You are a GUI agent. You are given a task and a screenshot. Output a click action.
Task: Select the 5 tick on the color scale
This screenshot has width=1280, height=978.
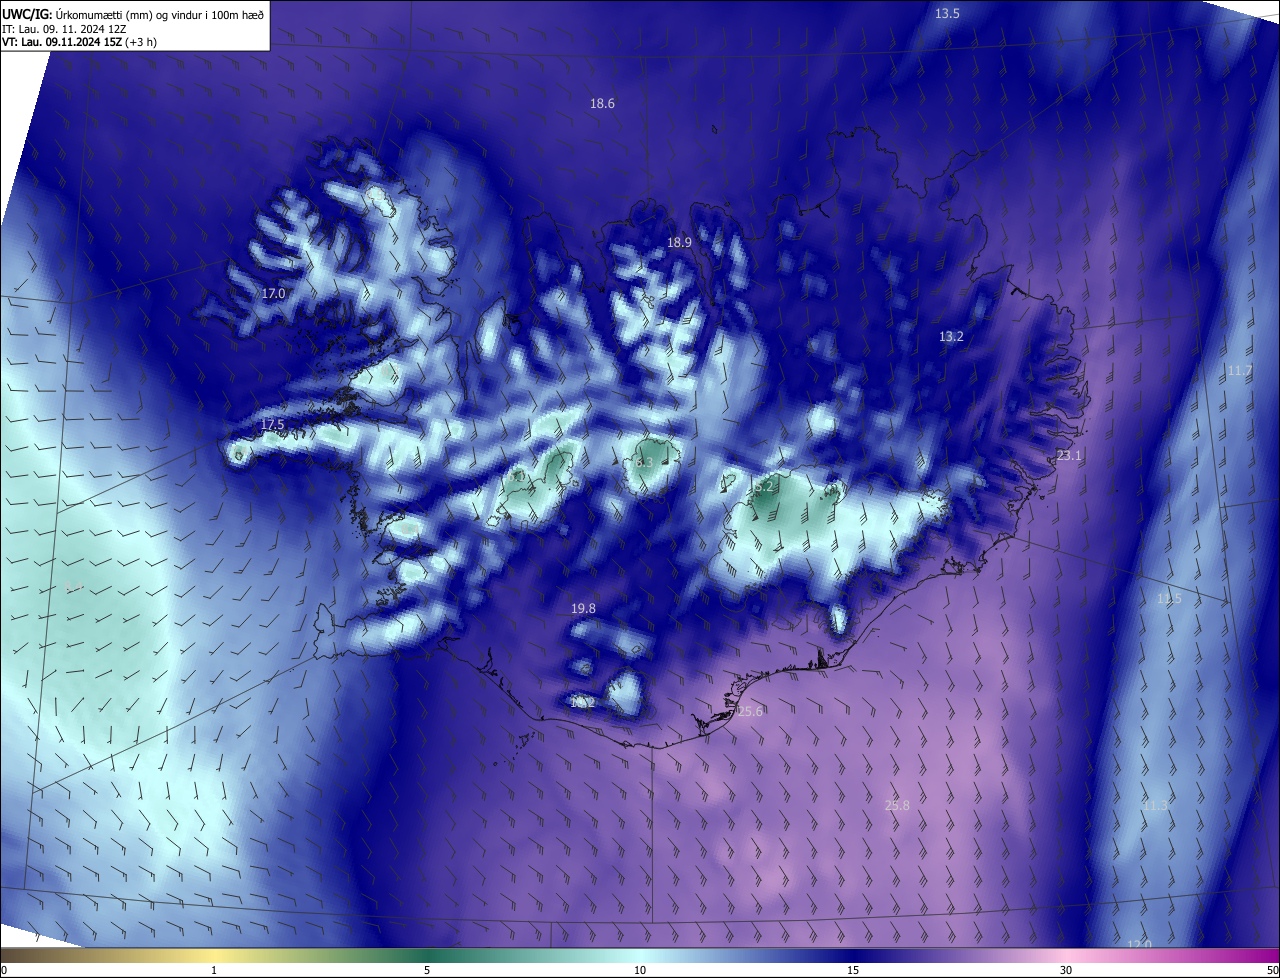click(427, 971)
